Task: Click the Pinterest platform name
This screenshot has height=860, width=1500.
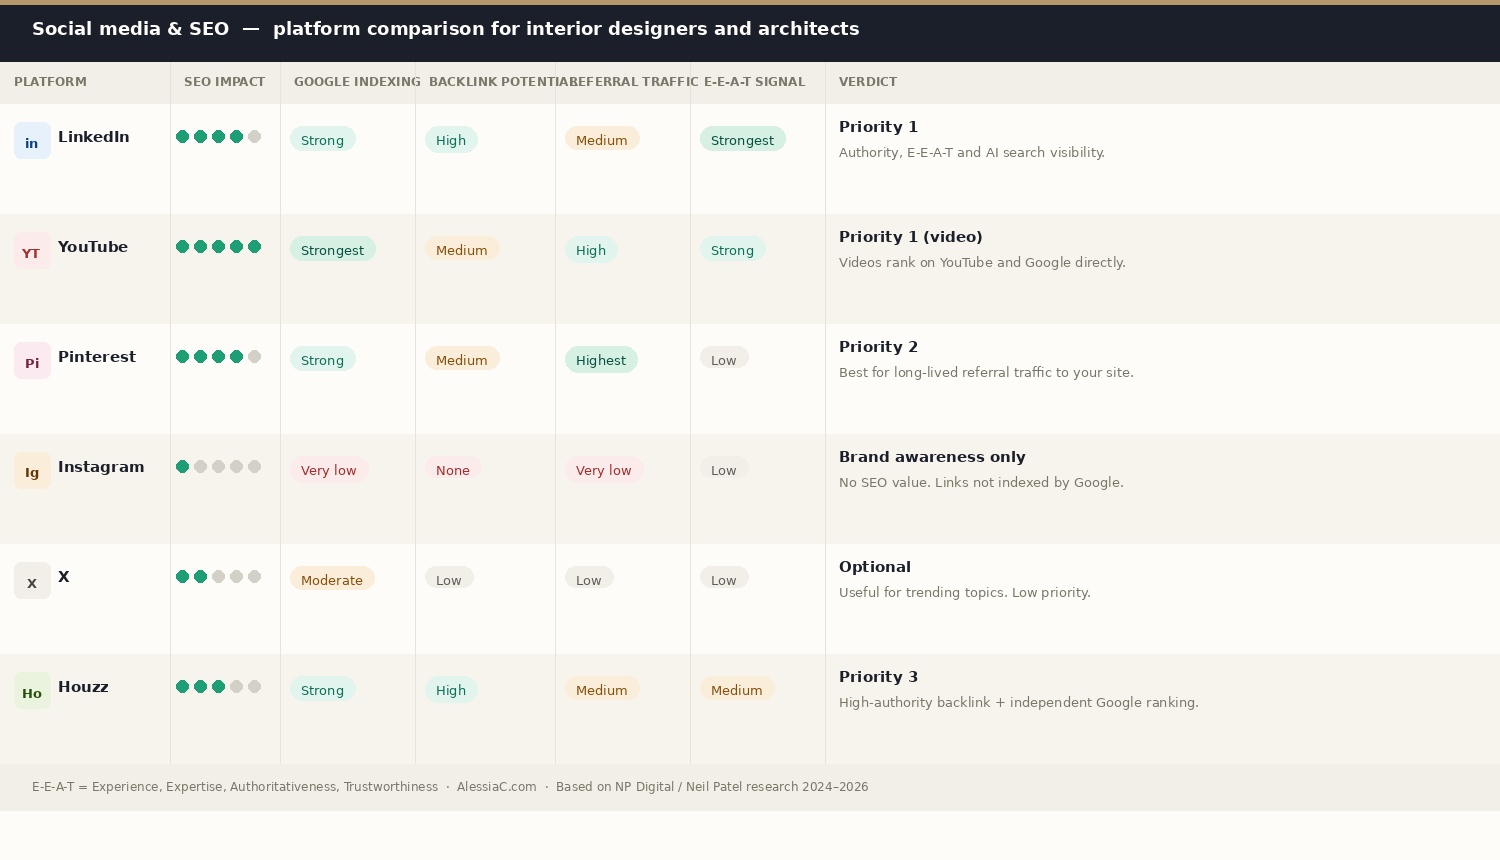Action: 97,357
